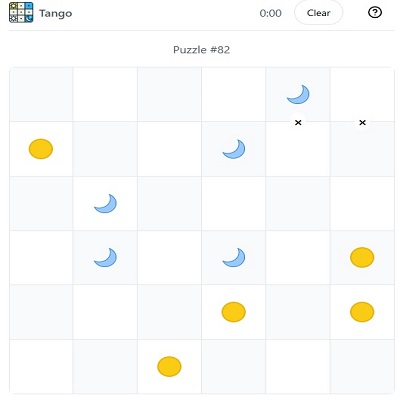Toggle the empty bottom-right grid cell
The width and height of the screenshot is (400, 400).
(x=362, y=366)
